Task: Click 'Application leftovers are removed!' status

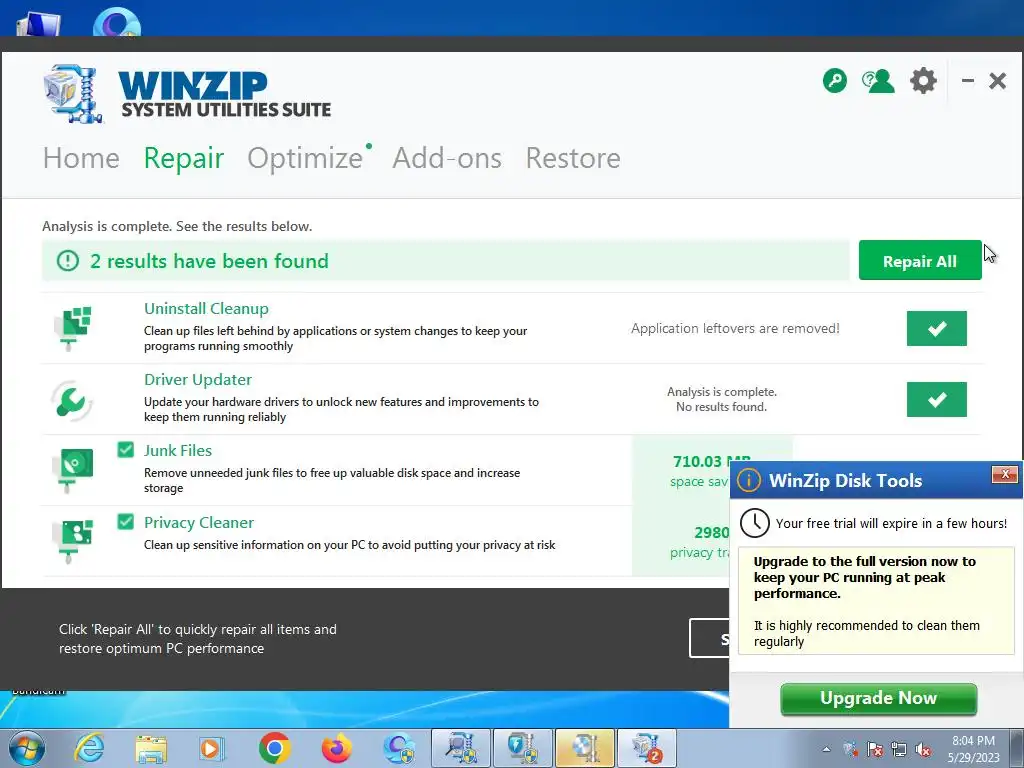Action: 735,328
